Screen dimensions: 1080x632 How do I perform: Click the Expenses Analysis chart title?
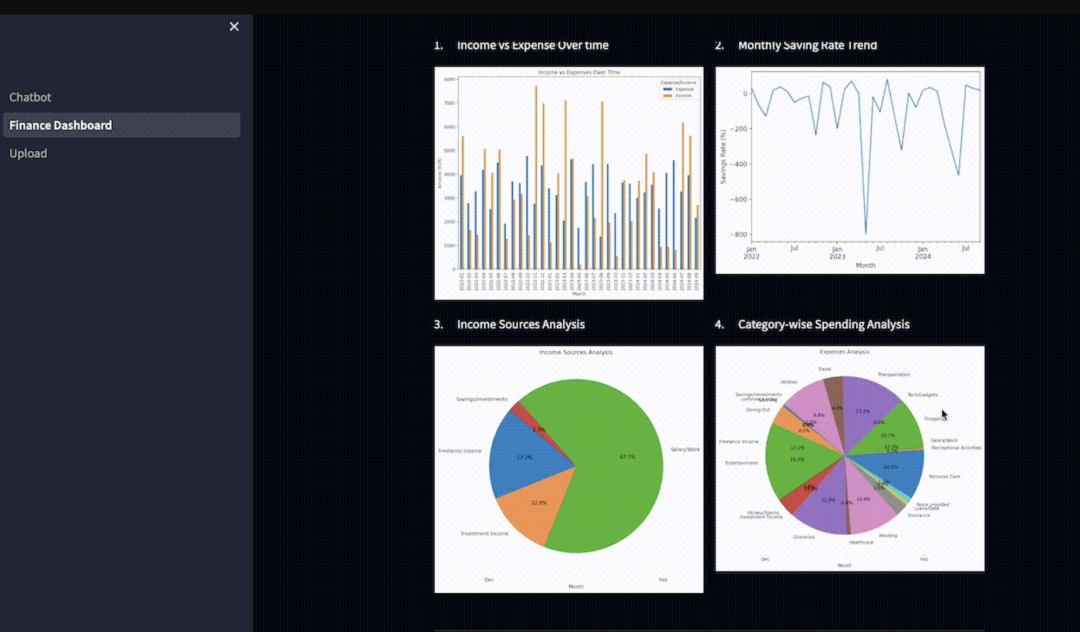(844, 352)
